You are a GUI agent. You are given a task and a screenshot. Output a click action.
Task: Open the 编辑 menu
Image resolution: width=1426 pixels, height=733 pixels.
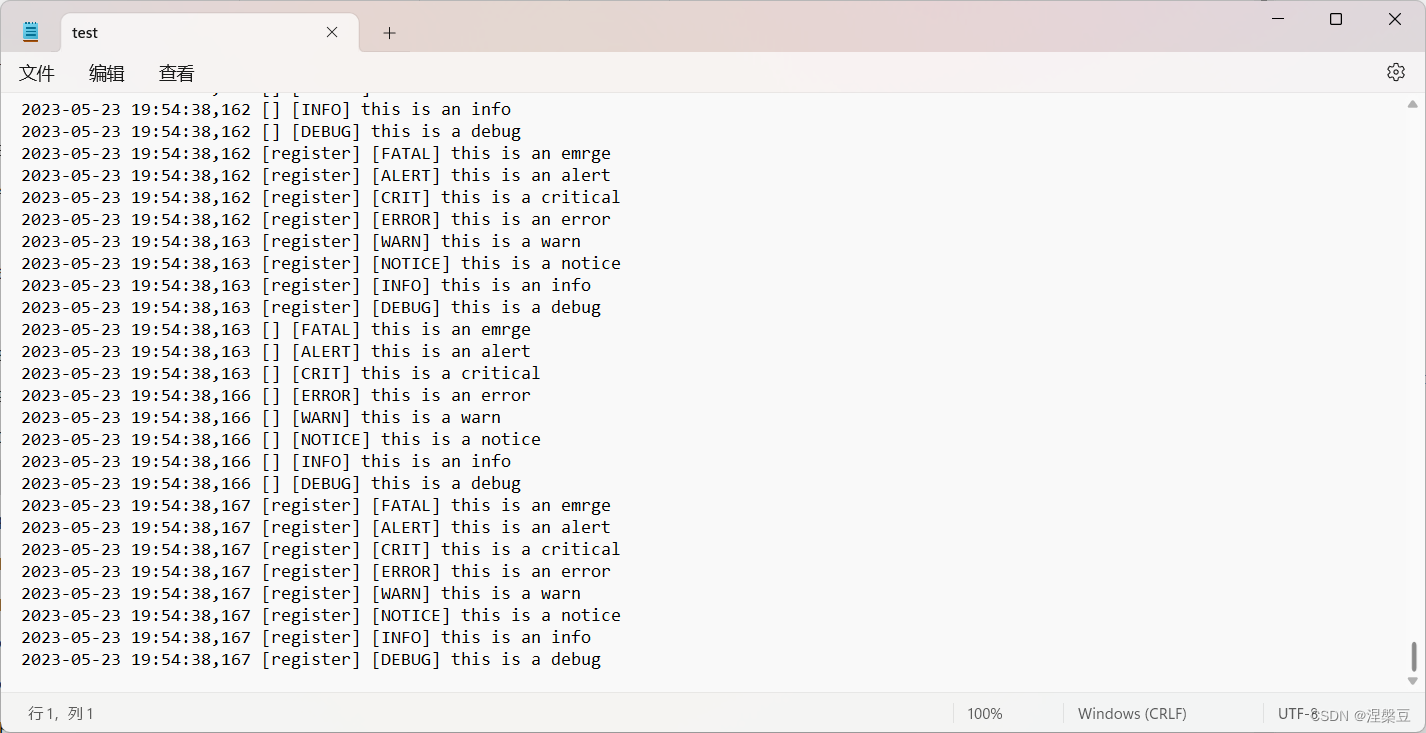point(107,73)
